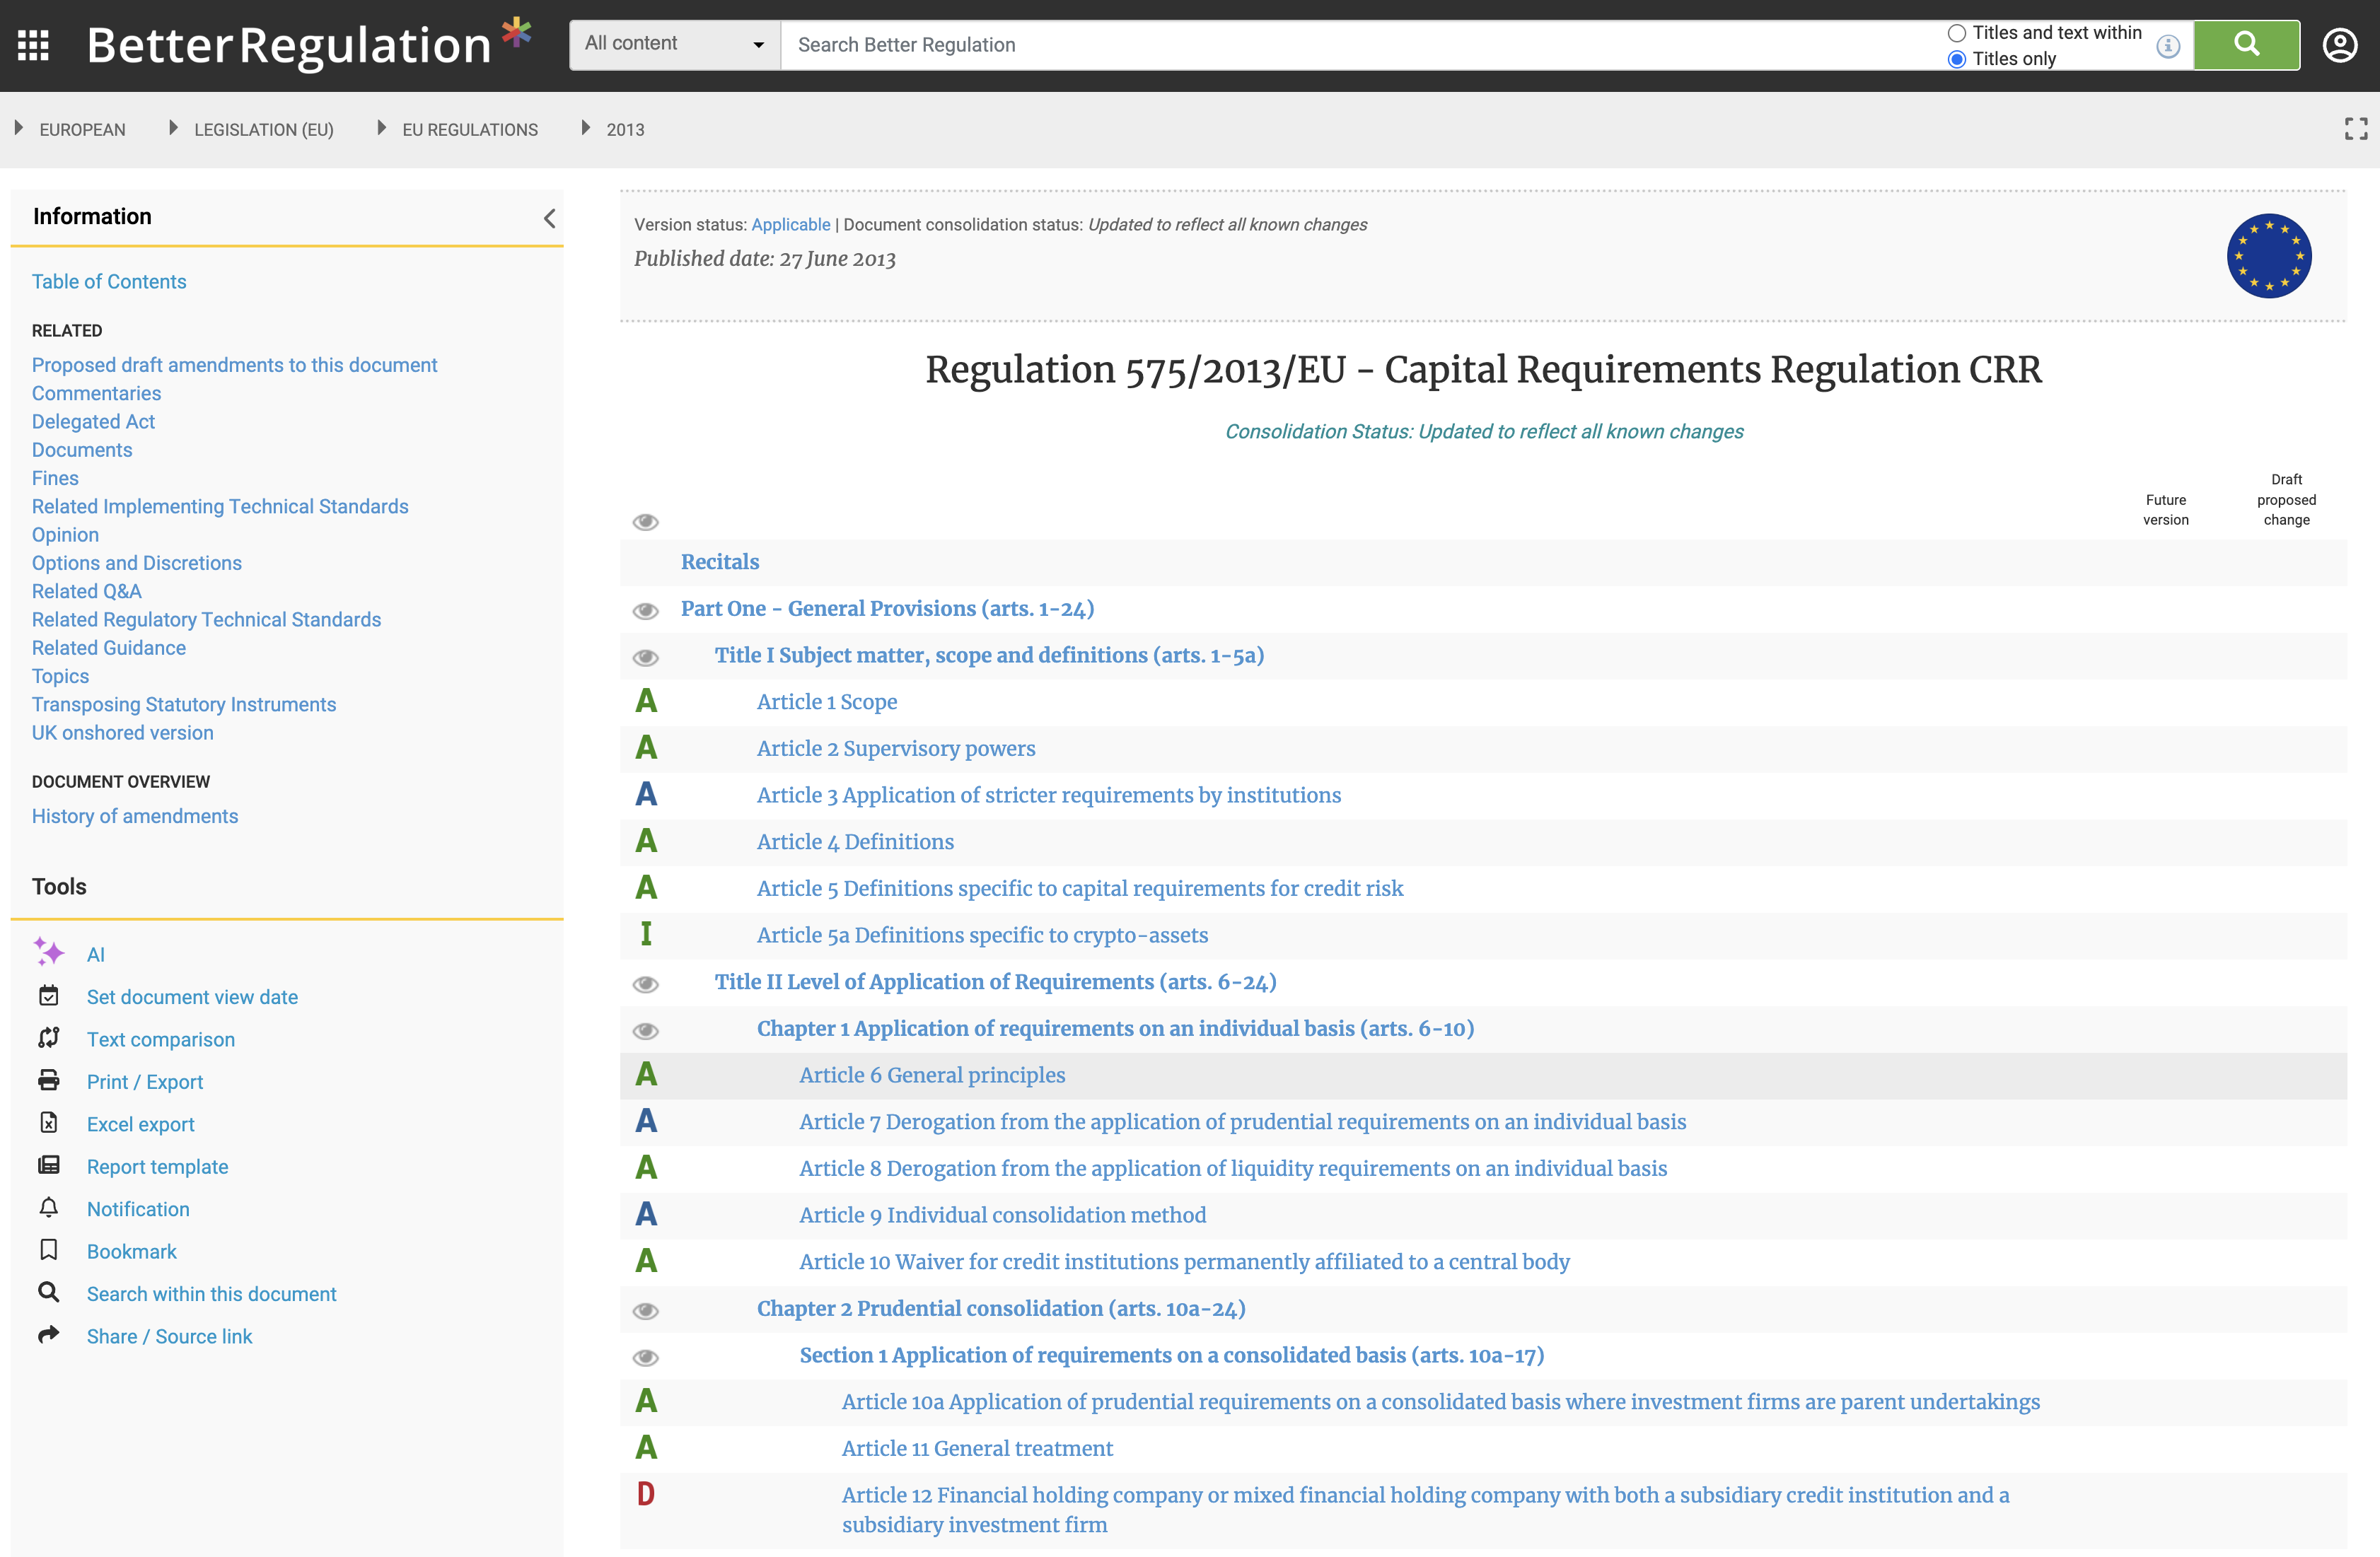Screen dimensions: 2380x1557
Task: Click the History of amendments link
Action: 135,816
